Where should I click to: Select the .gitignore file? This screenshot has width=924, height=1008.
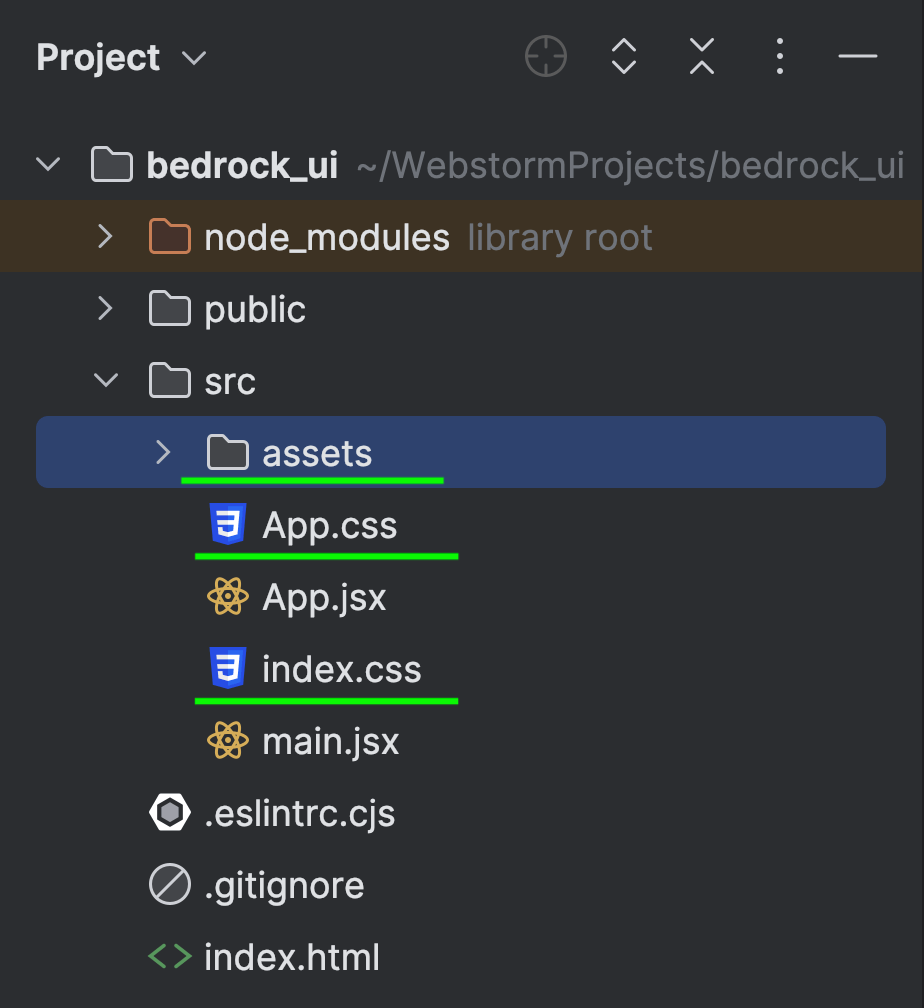(284, 885)
